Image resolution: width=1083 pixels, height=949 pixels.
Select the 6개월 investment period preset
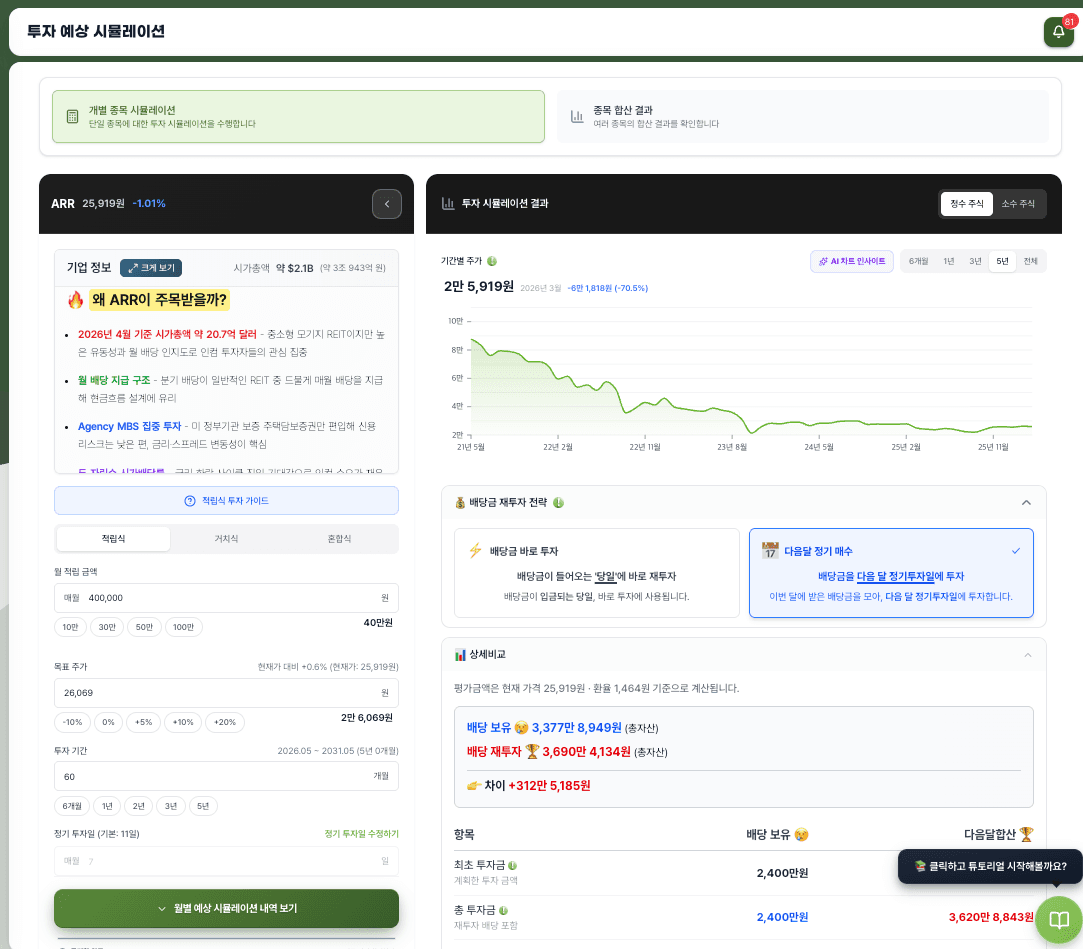point(72,806)
